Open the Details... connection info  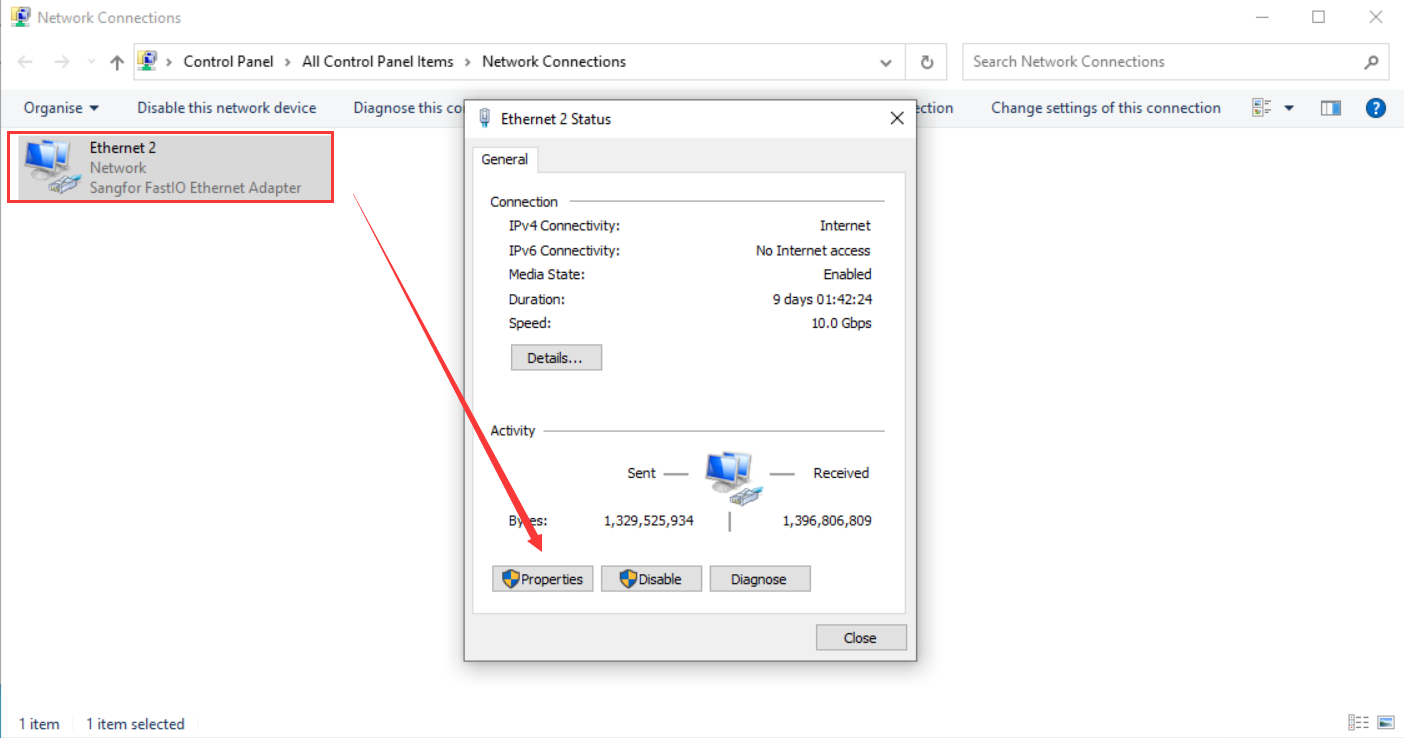pos(556,357)
